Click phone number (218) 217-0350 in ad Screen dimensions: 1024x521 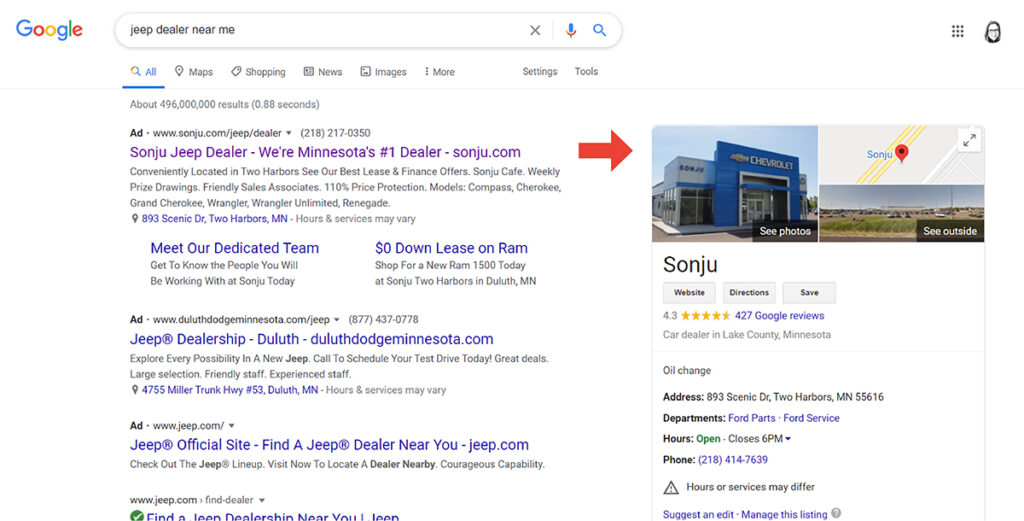[335, 133]
